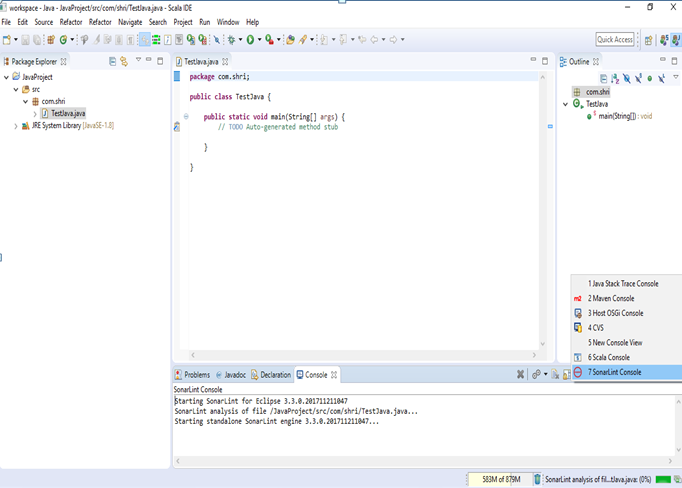Open the Refactor menu

71,21
